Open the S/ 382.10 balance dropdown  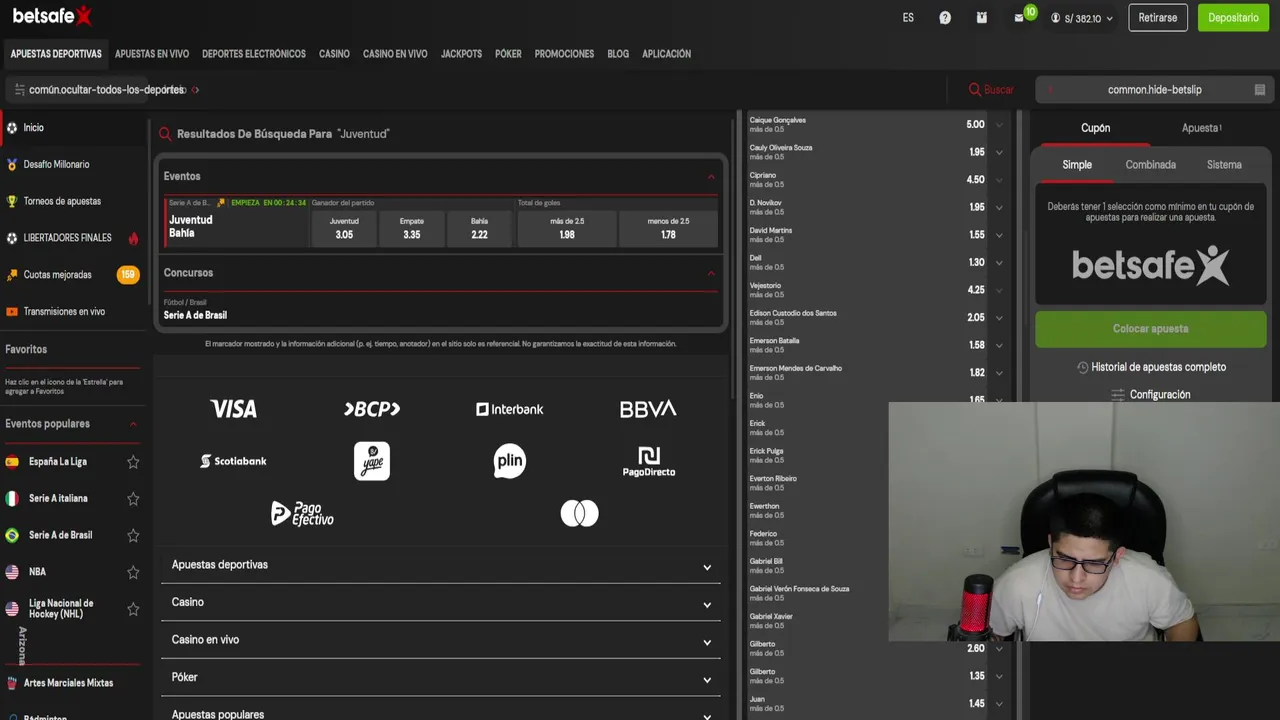click(x=1082, y=18)
